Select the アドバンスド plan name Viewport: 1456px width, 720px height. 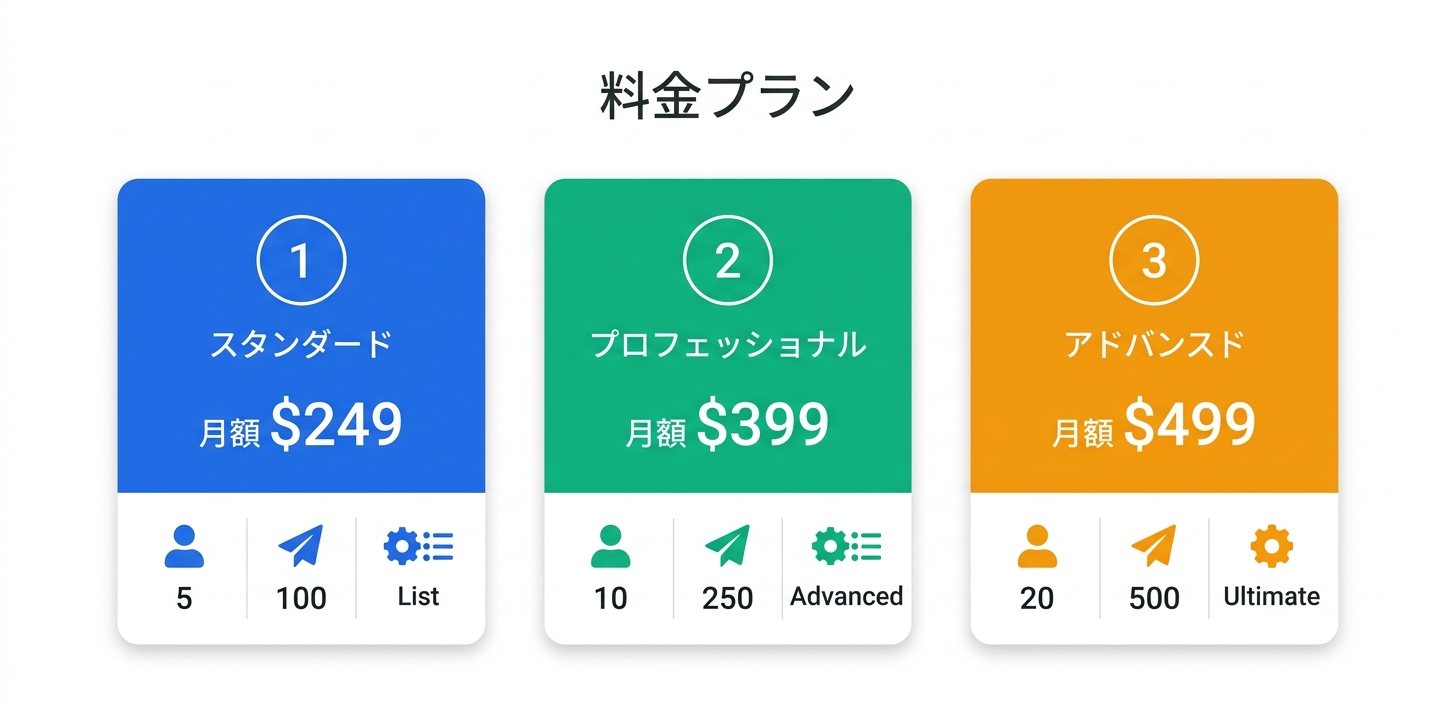pos(1154,345)
